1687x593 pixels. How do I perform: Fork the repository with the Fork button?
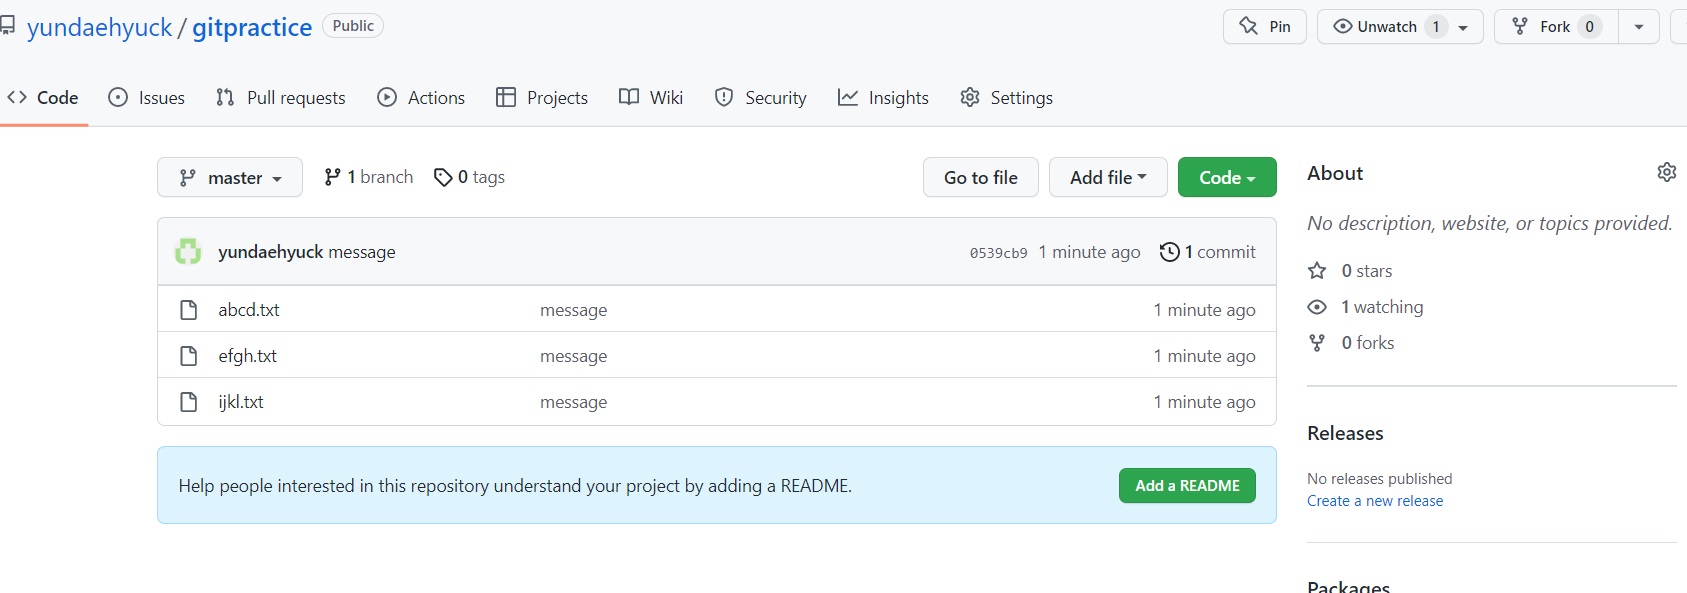1556,27
